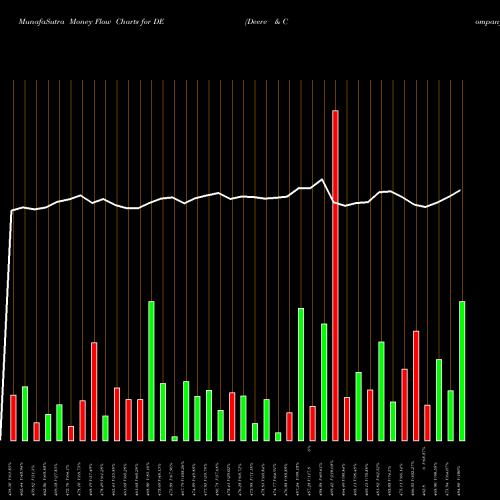
Task: Select the shortest green bar in the chart
Action: point(174,439)
